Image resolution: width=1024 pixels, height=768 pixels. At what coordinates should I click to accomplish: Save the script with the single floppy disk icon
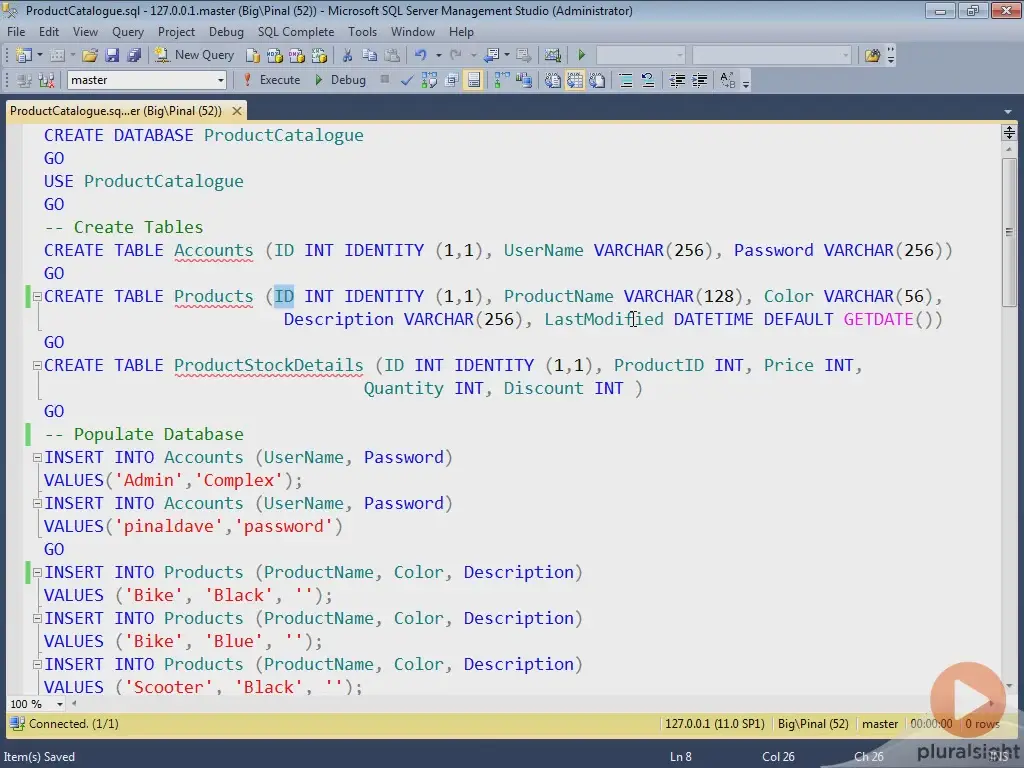click(x=112, y=56)
